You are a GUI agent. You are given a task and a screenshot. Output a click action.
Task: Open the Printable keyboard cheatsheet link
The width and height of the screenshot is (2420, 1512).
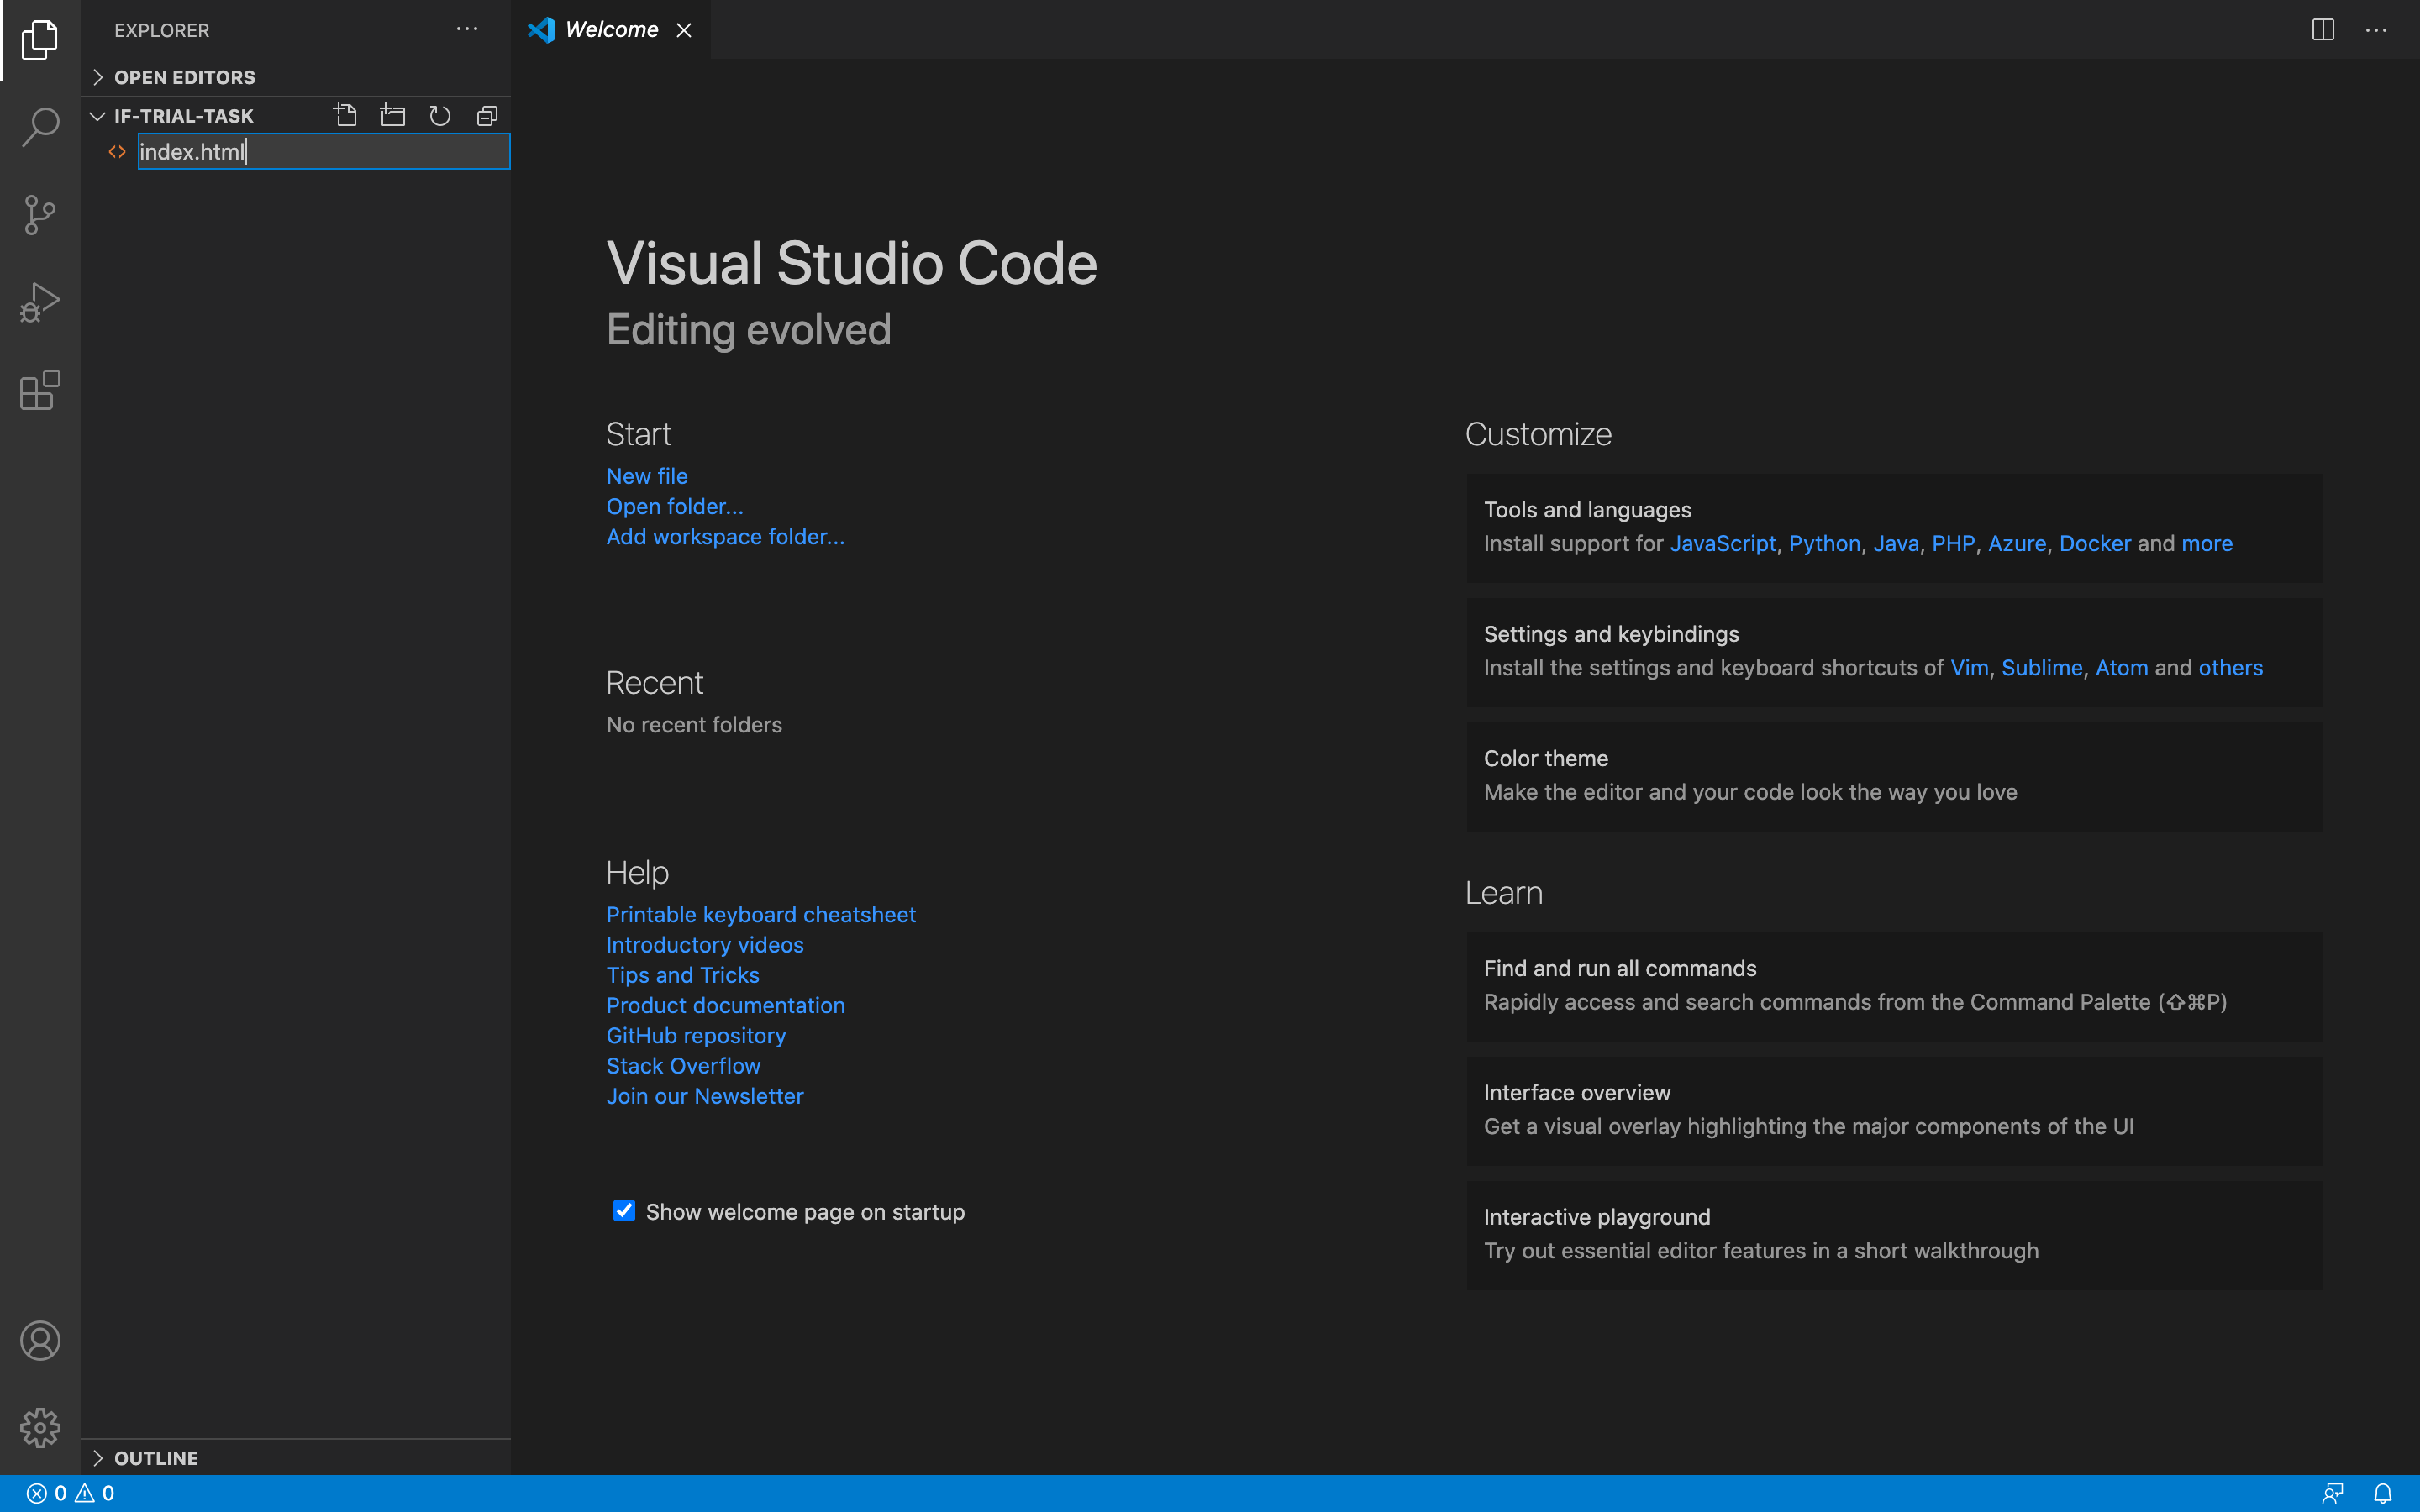[760, 914]
